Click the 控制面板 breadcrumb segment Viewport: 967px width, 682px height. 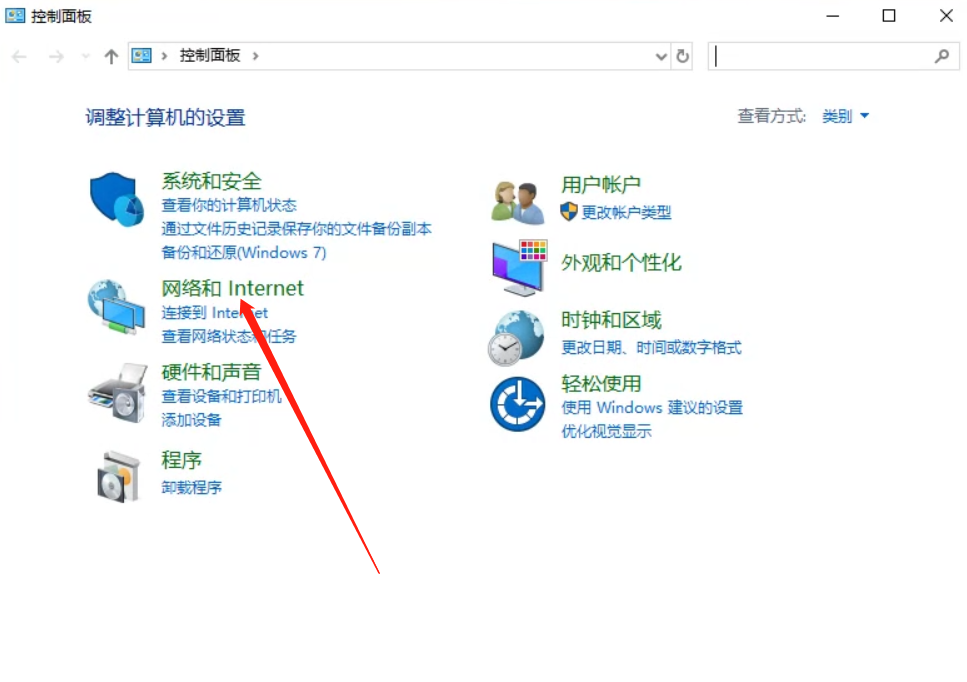(210, 56)
